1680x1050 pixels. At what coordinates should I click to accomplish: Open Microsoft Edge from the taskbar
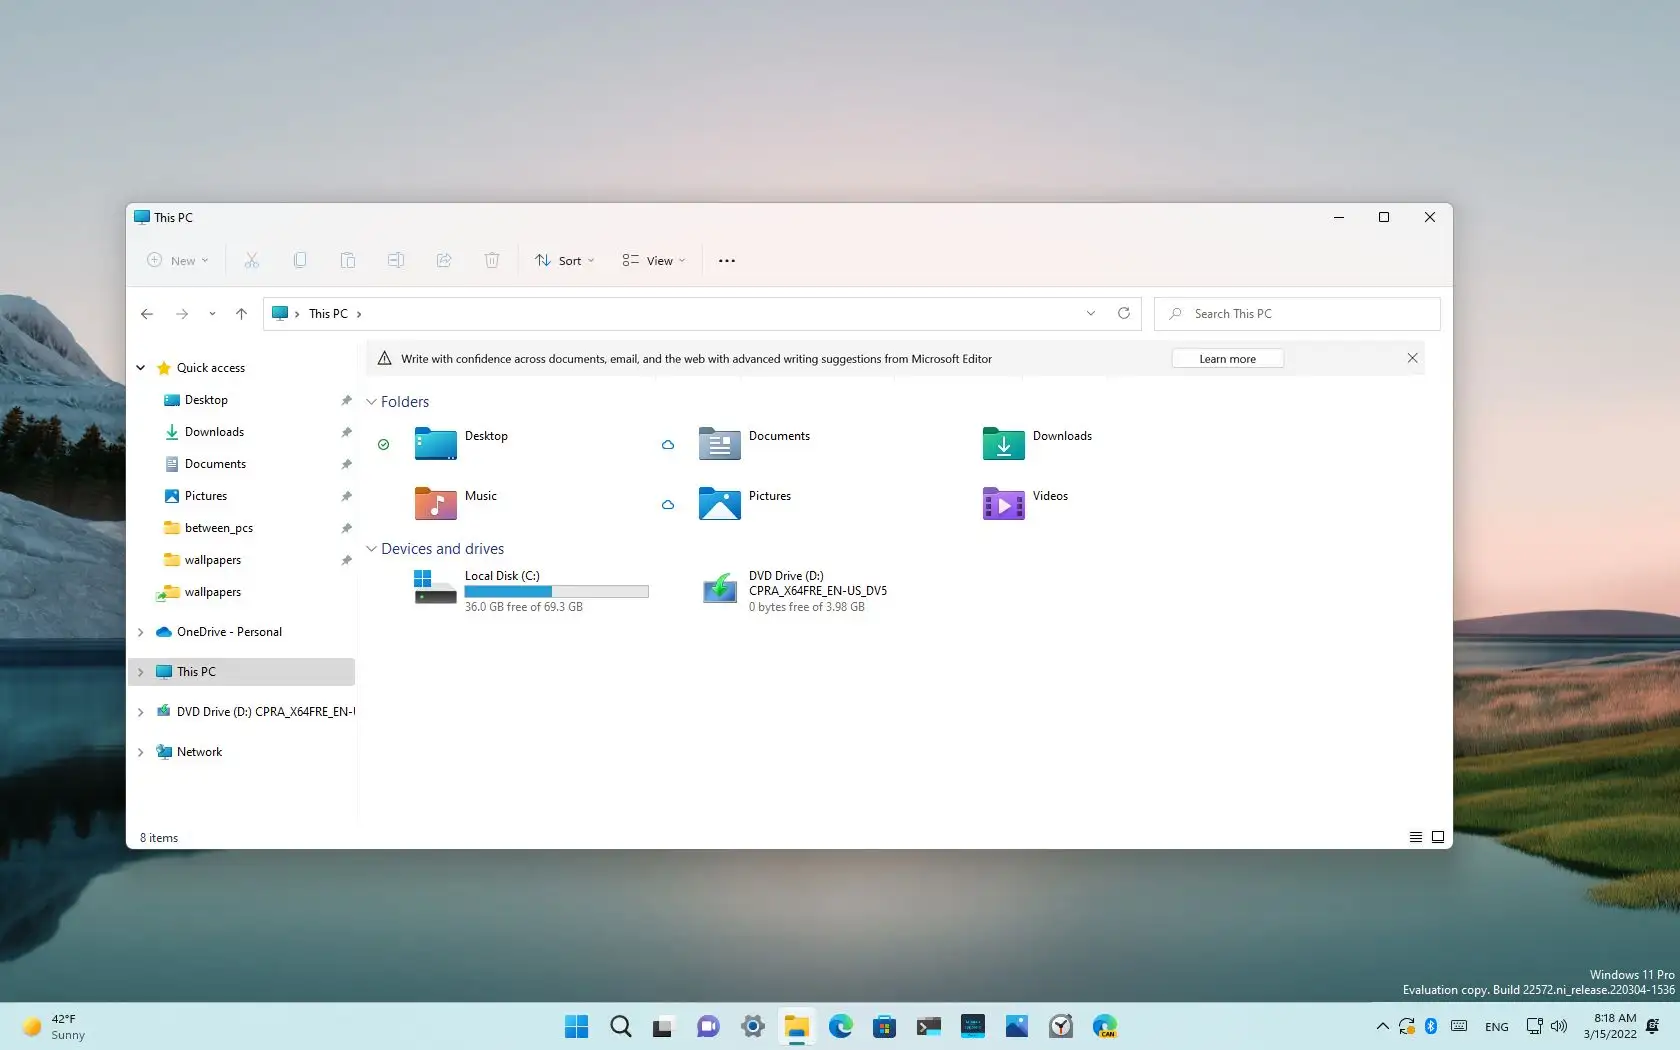coord(840,1026)
